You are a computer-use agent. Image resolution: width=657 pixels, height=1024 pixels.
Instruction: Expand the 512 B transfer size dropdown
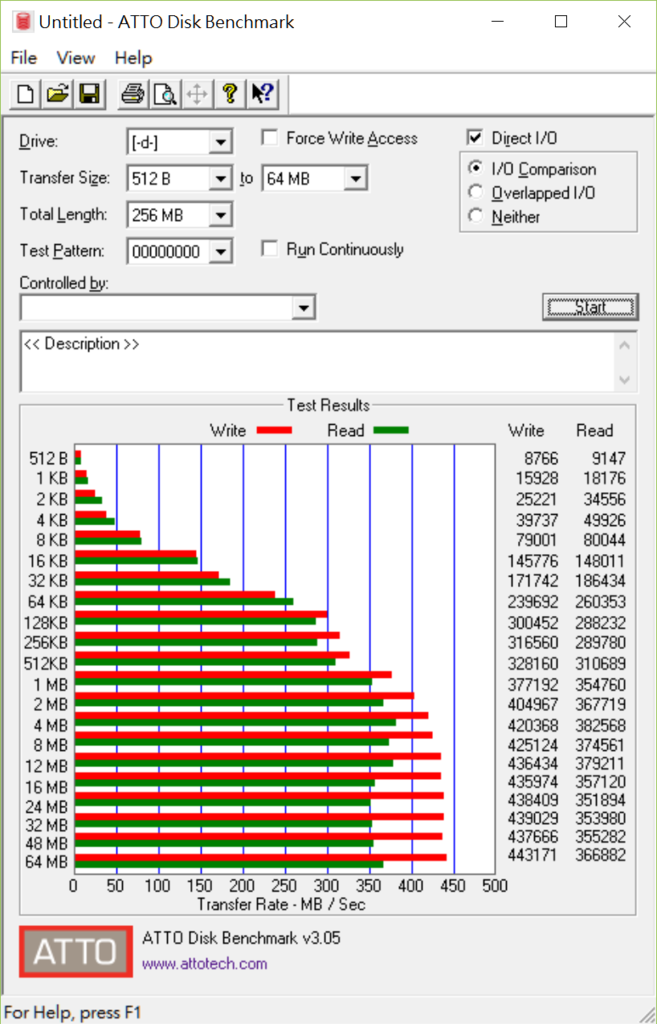[x=220, y=178]
